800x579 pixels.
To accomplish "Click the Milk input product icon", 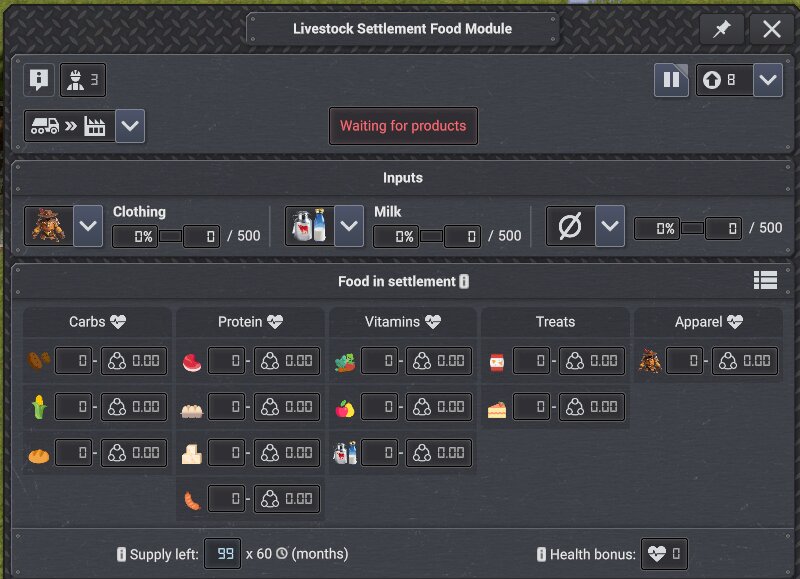I will tap(310, 225).
